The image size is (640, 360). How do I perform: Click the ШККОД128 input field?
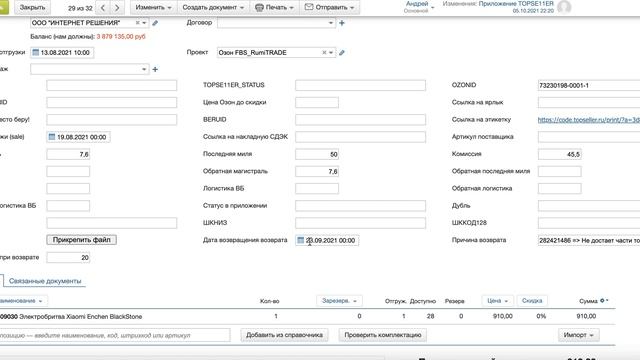(x=589, y=223)
